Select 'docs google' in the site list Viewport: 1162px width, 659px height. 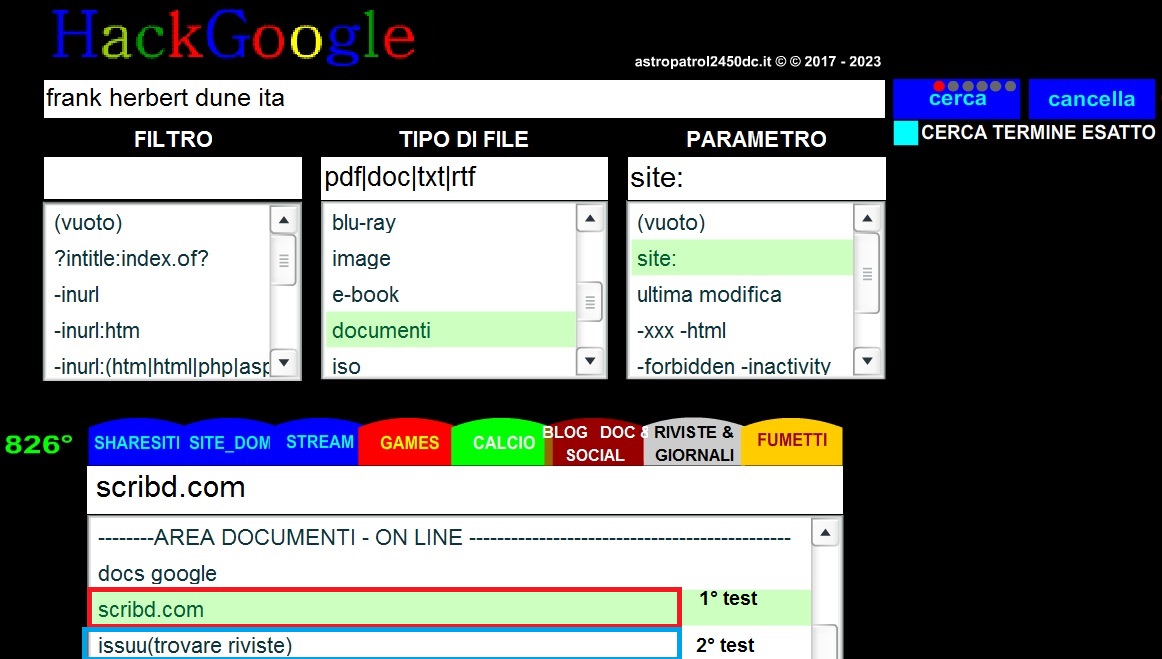coord(451,573)
